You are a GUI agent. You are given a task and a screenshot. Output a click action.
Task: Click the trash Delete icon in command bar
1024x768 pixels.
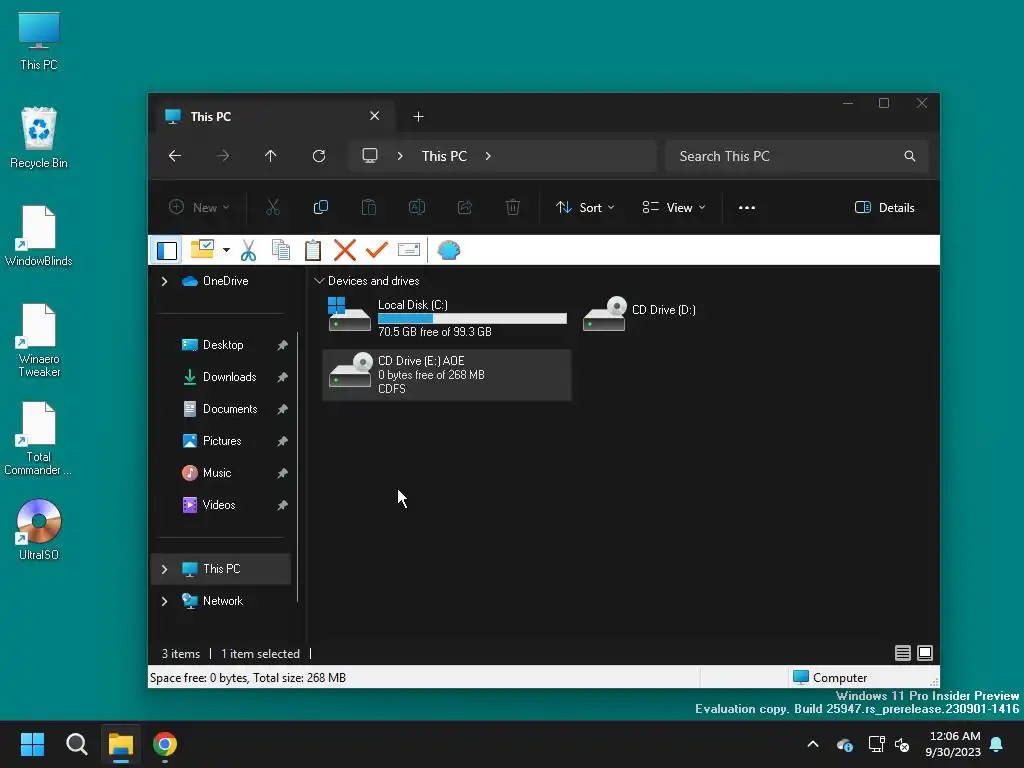coord(513,208)
